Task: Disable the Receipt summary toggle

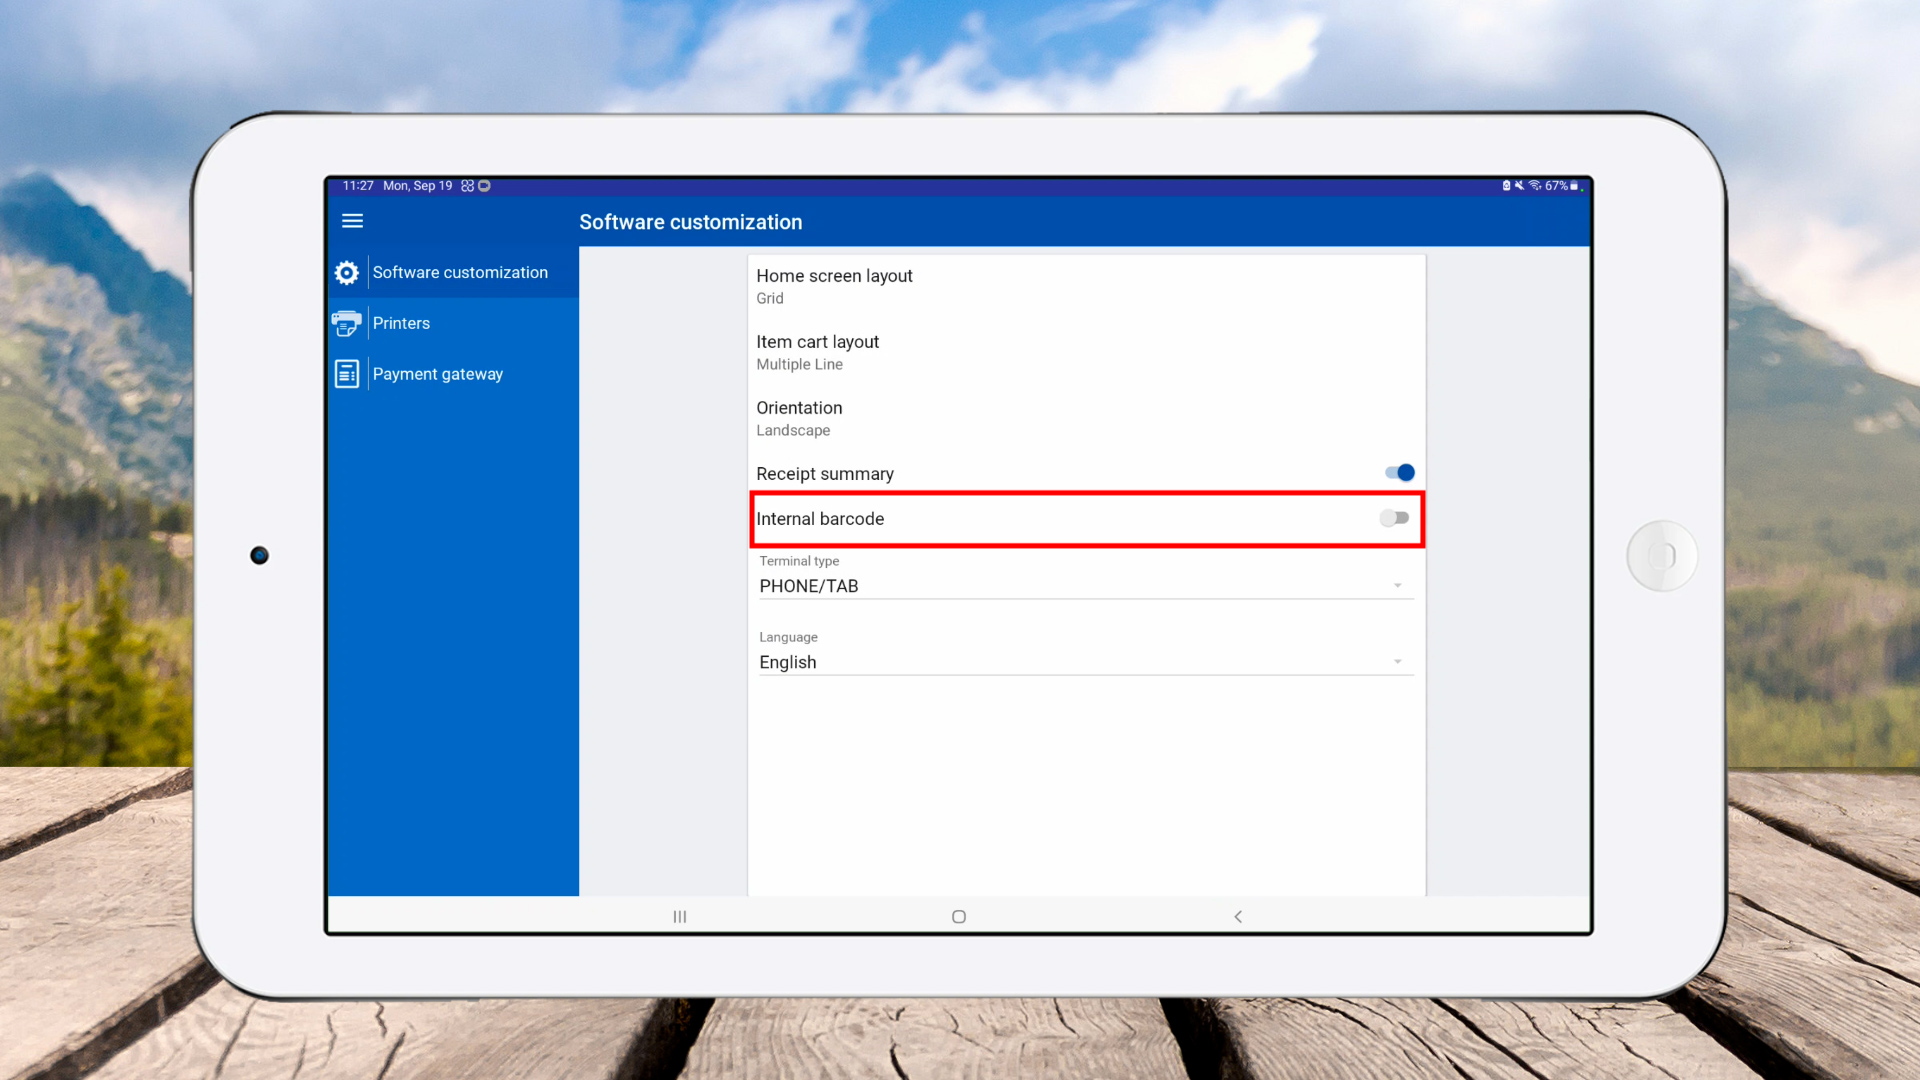Action: click(x=1399, y=473)
